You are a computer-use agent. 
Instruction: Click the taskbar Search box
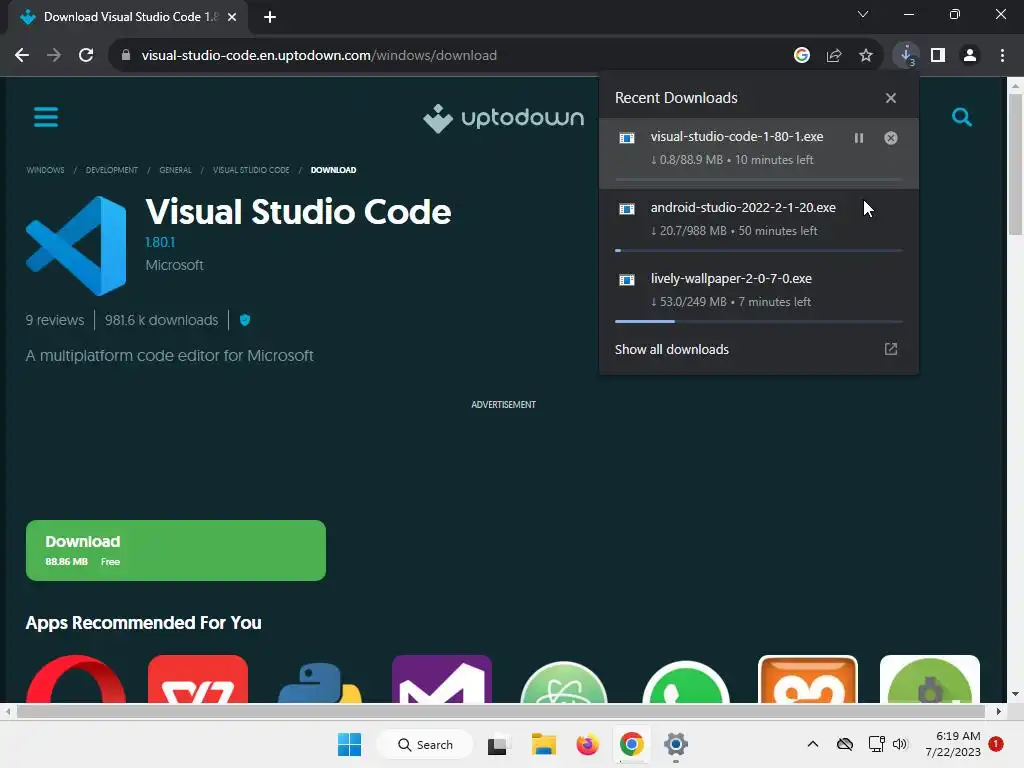pos(426,744)
